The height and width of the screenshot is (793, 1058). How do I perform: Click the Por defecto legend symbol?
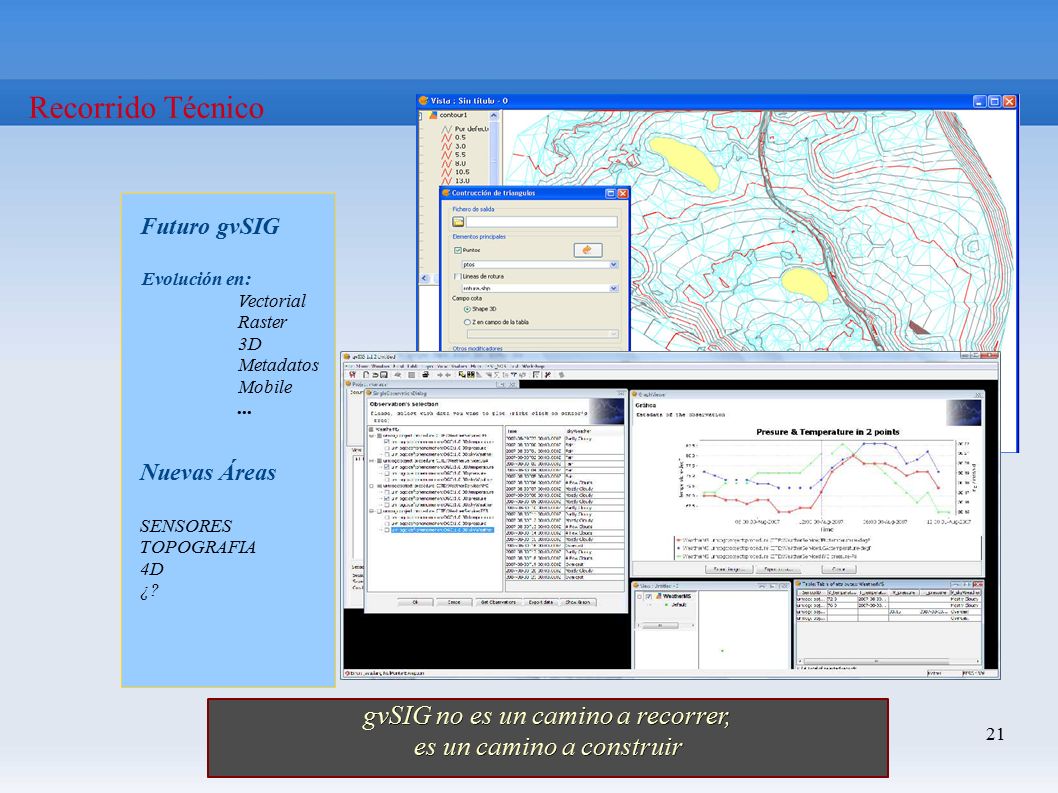pyautogui.click(x=447, y=129)
